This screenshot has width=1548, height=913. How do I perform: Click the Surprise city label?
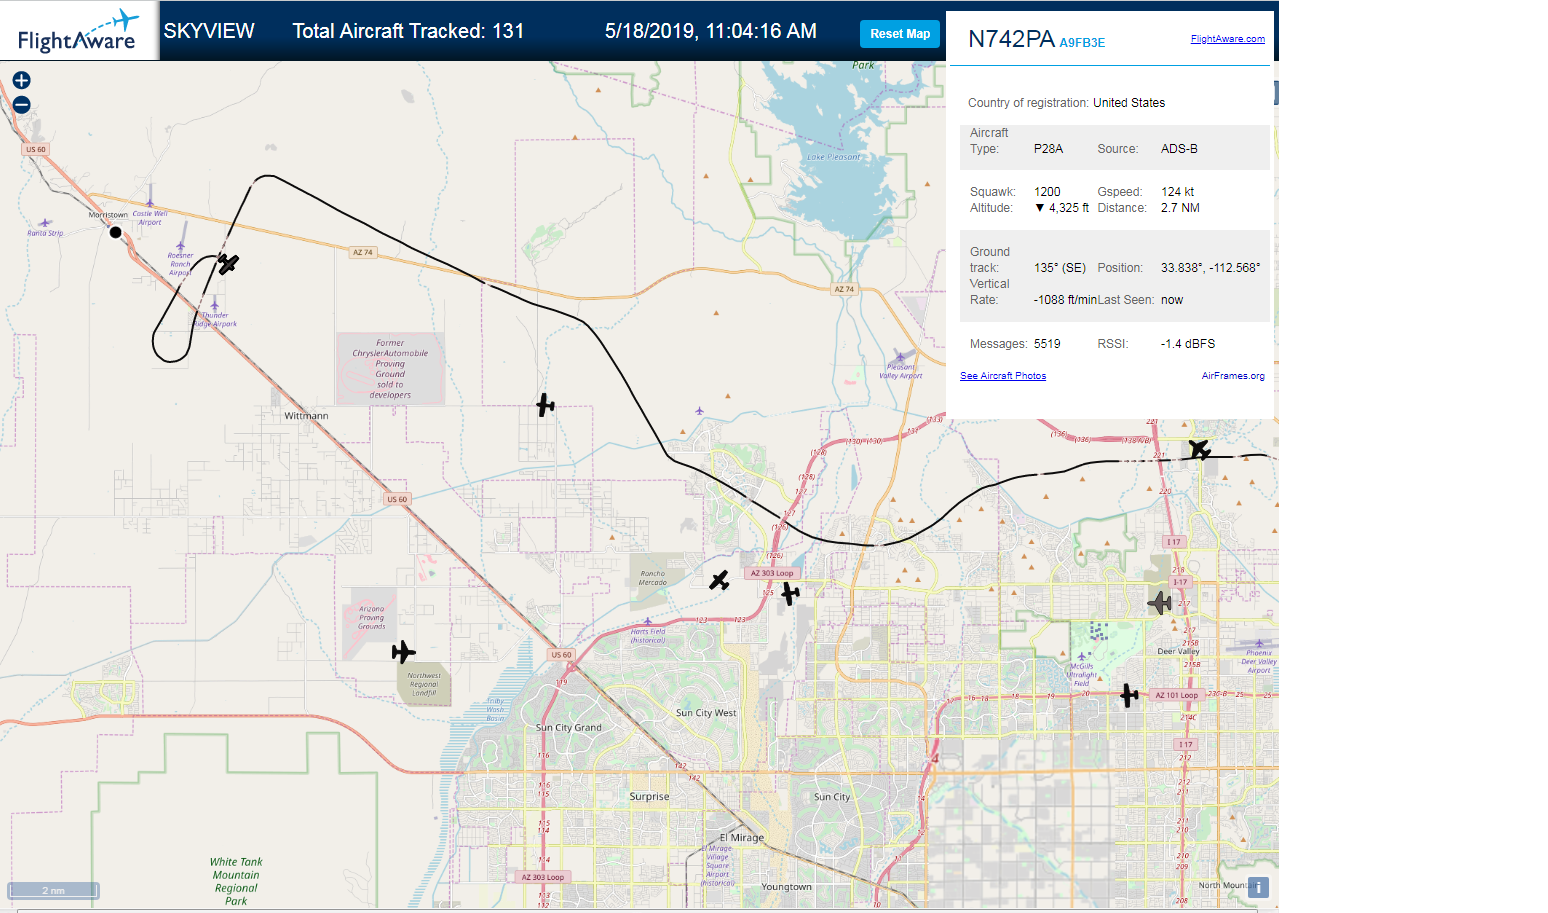click(649, 797)
